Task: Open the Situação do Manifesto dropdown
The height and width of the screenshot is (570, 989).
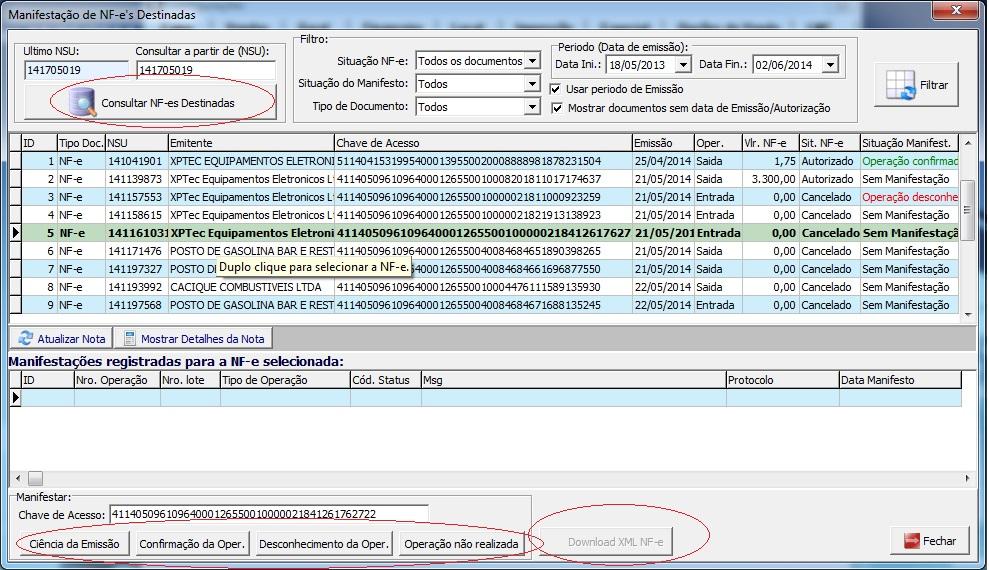Action: [x=533, y=84]
